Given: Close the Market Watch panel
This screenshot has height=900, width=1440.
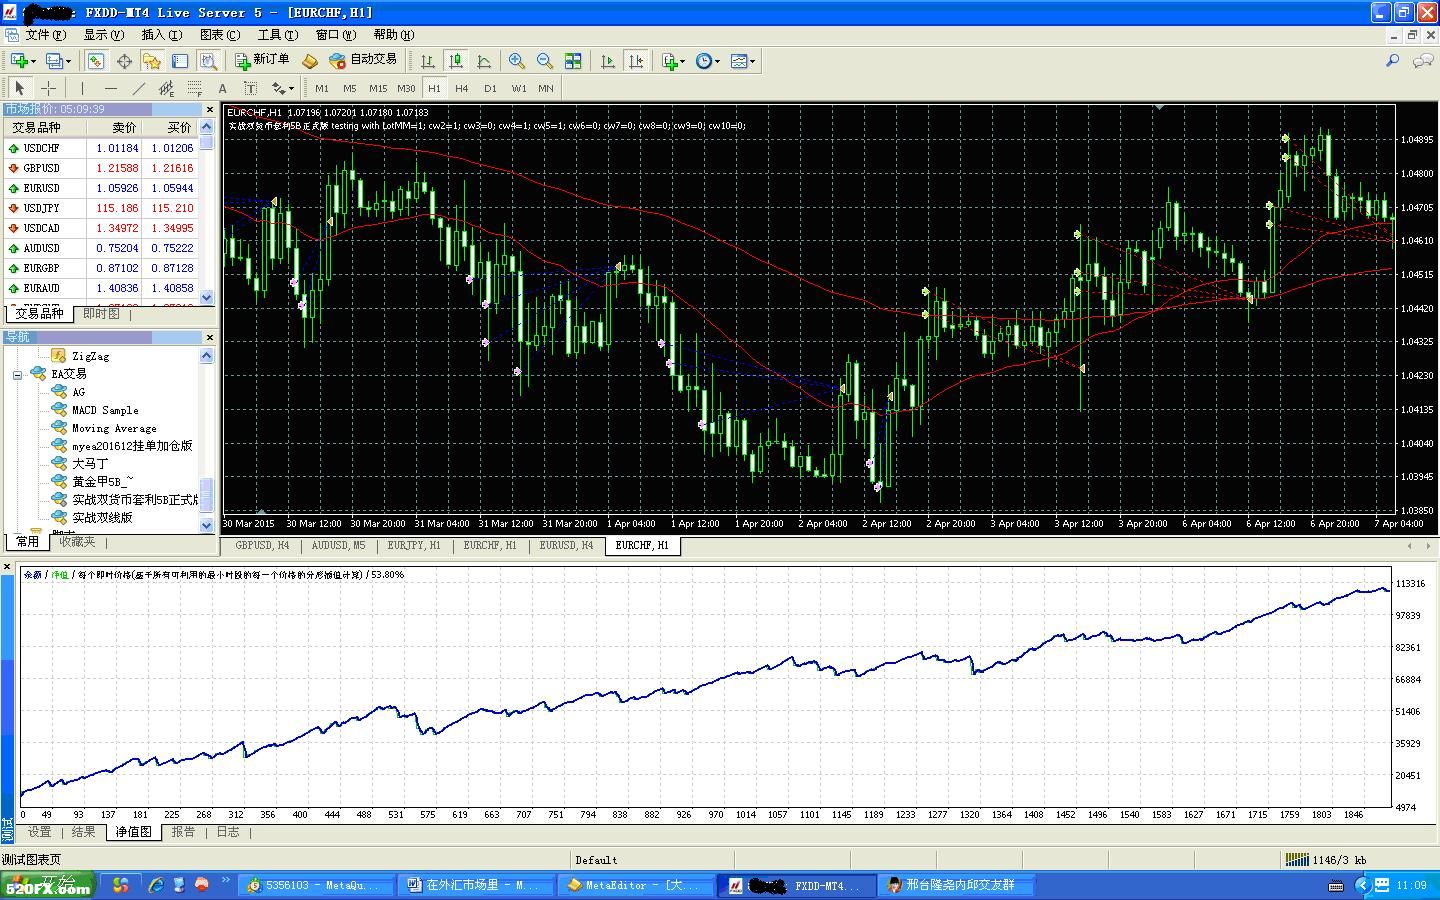Looking at the screenshot, I should coord(209,110).
